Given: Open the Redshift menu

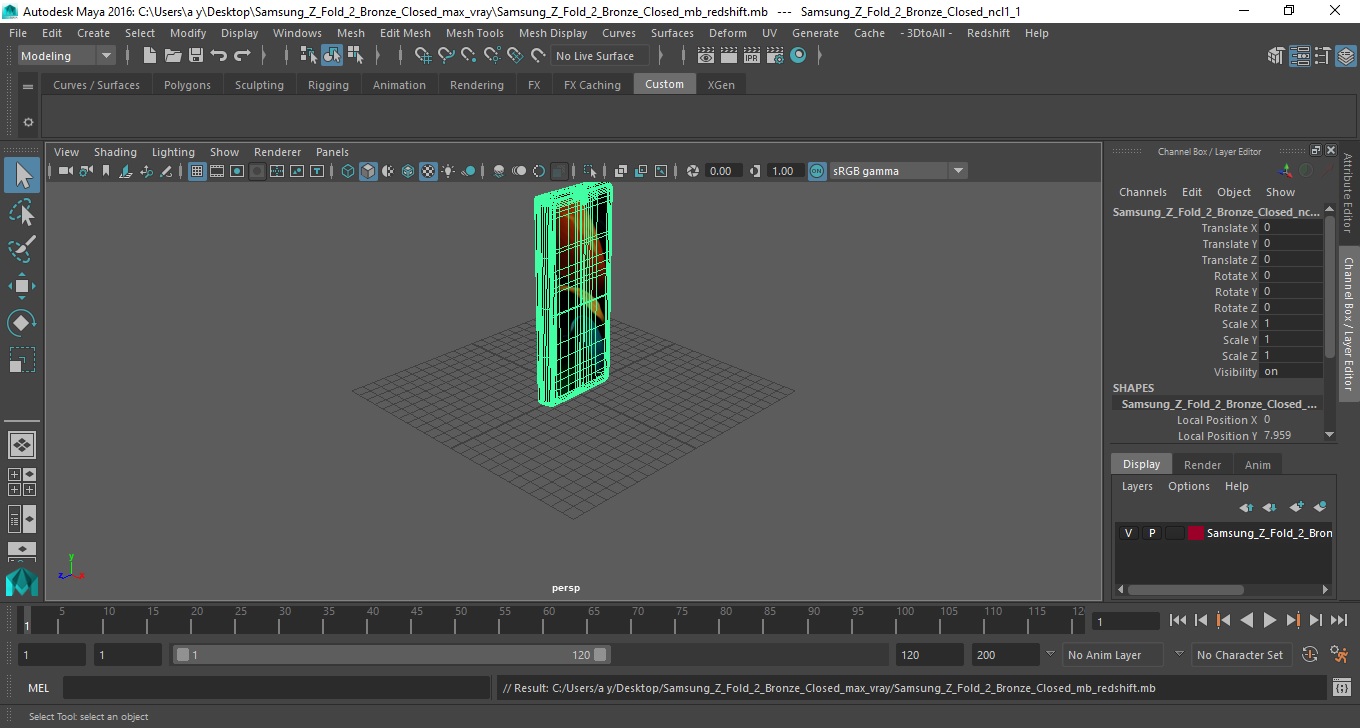Looking at the screenshot, I should click(988, 33).
